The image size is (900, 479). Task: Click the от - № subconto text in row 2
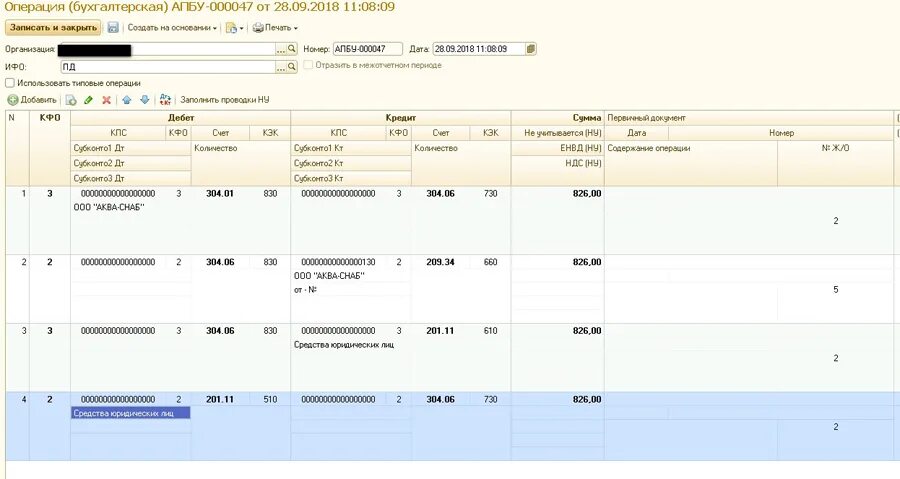pos(305,290)
